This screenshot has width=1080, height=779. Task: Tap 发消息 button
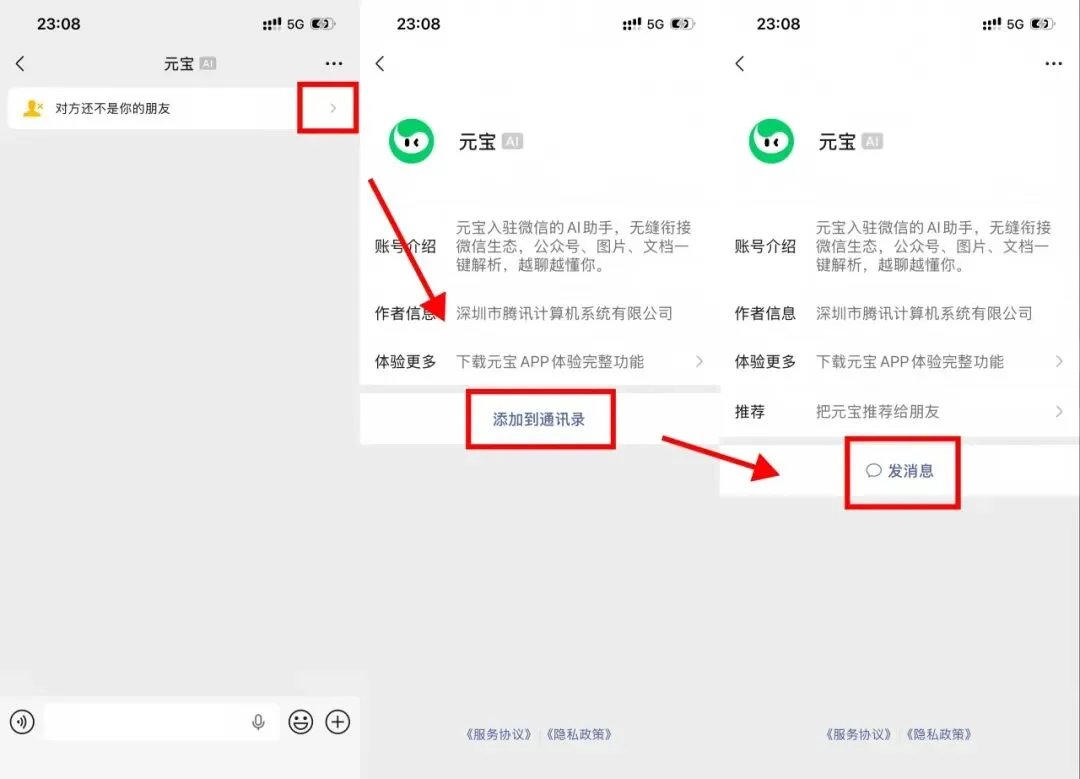(x=900, y=471)
